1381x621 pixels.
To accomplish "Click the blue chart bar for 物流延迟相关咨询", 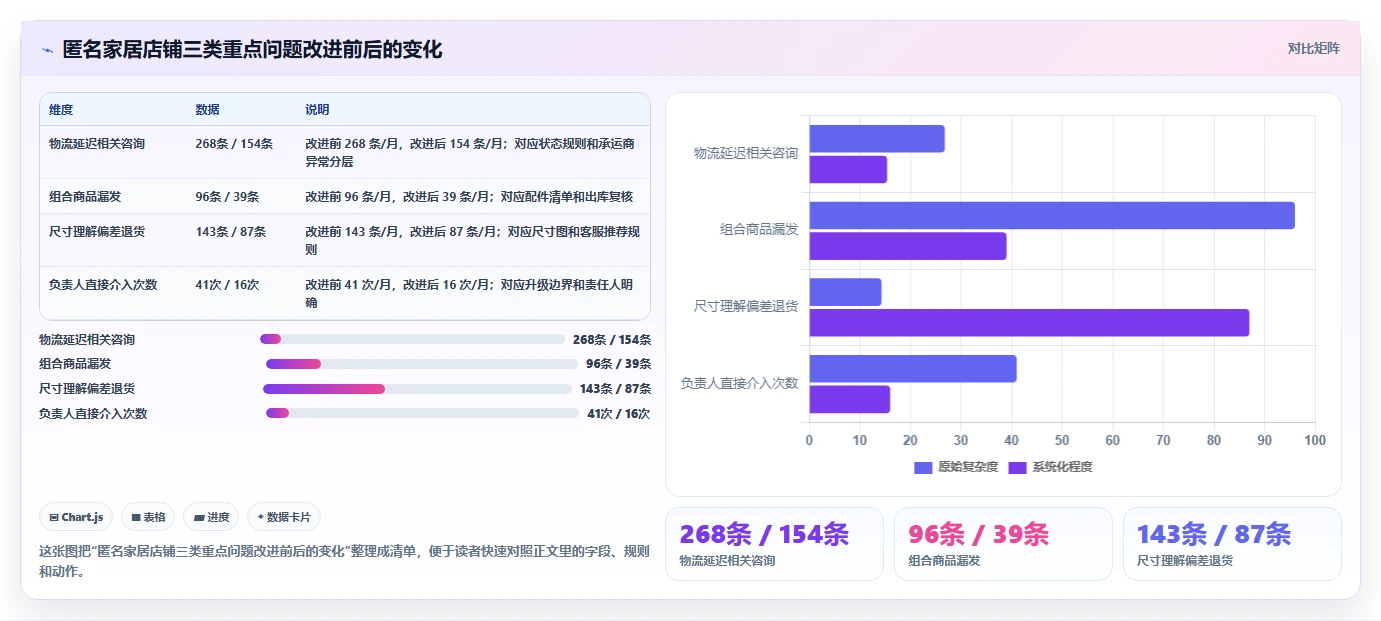I will coord(877,139).
